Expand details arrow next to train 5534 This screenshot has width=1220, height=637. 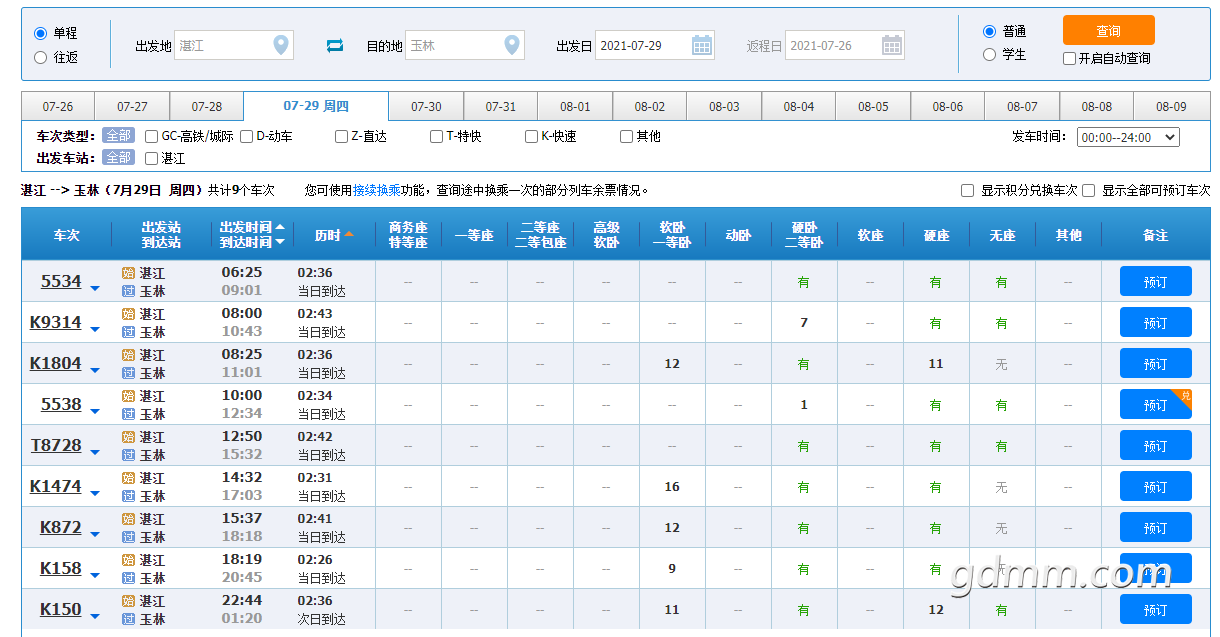pos(95,289)
